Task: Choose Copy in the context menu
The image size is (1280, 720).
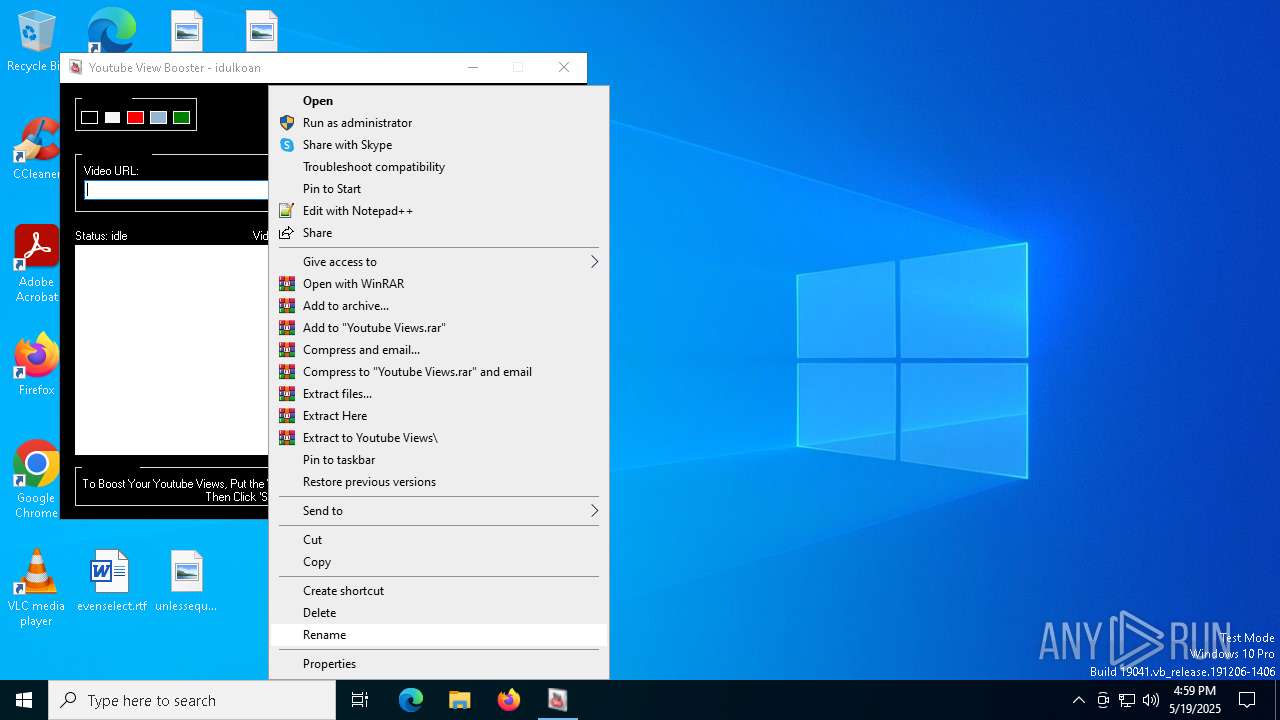Action: [x=439, y=562]
